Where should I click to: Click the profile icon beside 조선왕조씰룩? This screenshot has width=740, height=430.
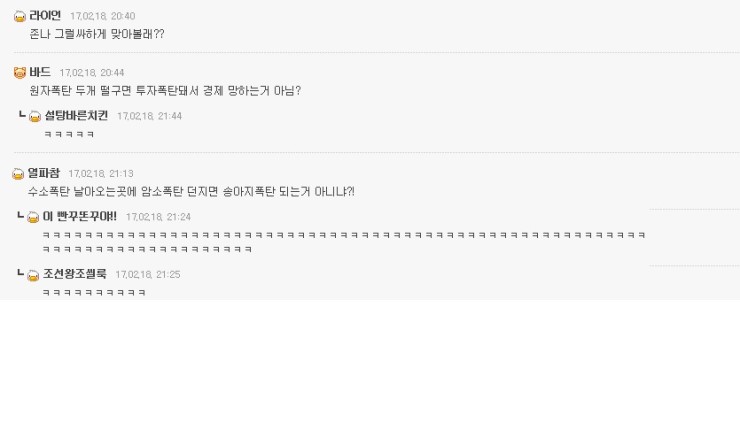(34, 275)
